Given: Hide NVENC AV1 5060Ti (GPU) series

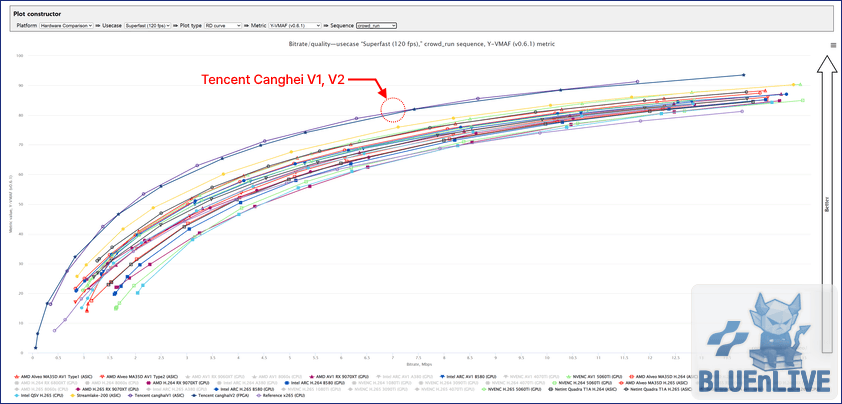Looking at the screenshot, I should [594, 377].
